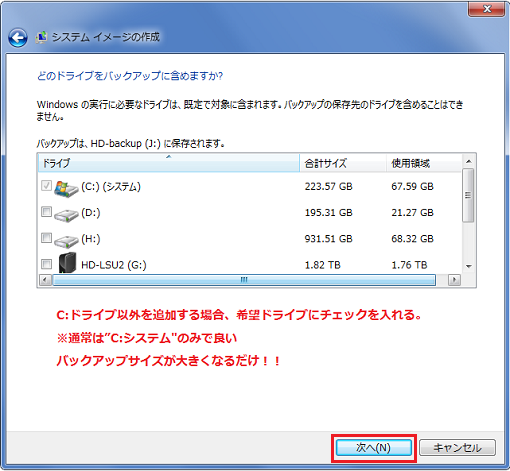Select the HD-LSU2 (G:) external drive icon
The width and height of the screenshot is (510, 471).
(67, 263)
